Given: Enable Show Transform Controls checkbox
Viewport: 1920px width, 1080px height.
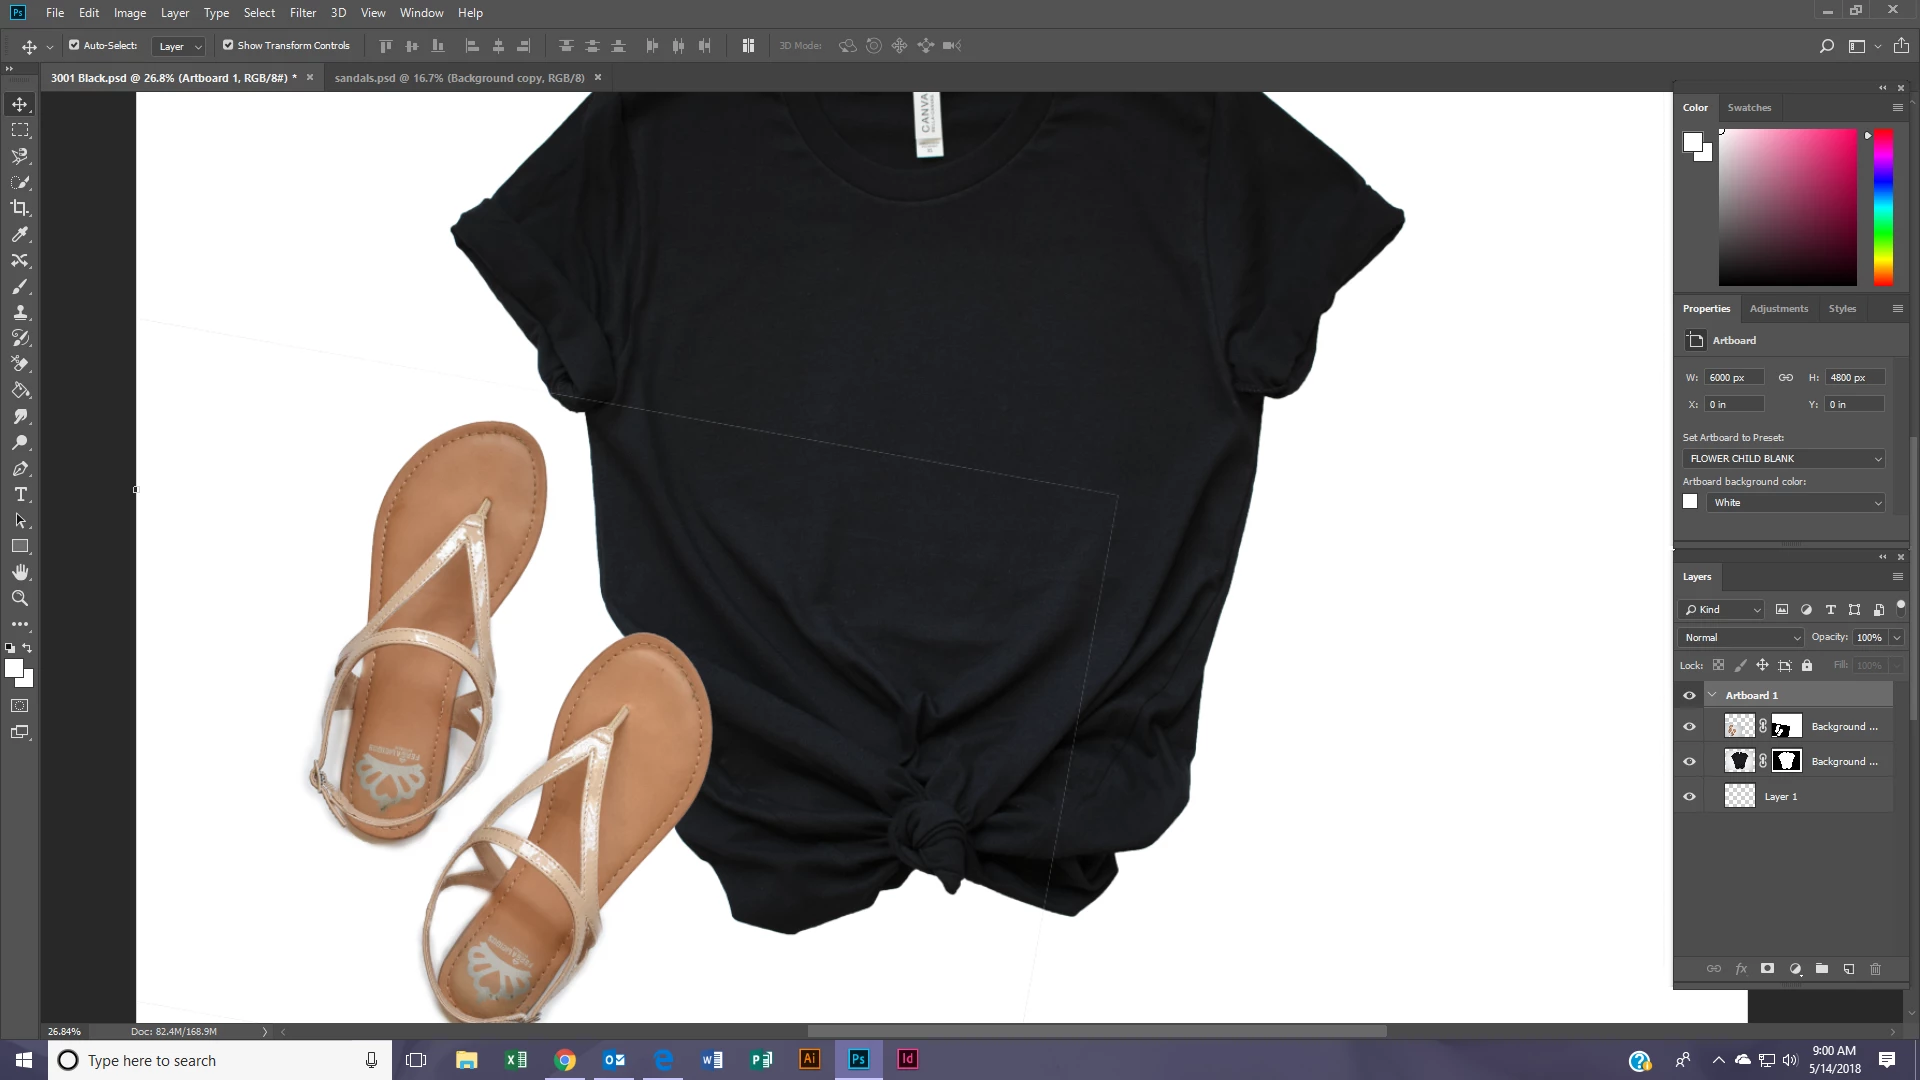Looking at the screenshot, I should click(228, 45).
